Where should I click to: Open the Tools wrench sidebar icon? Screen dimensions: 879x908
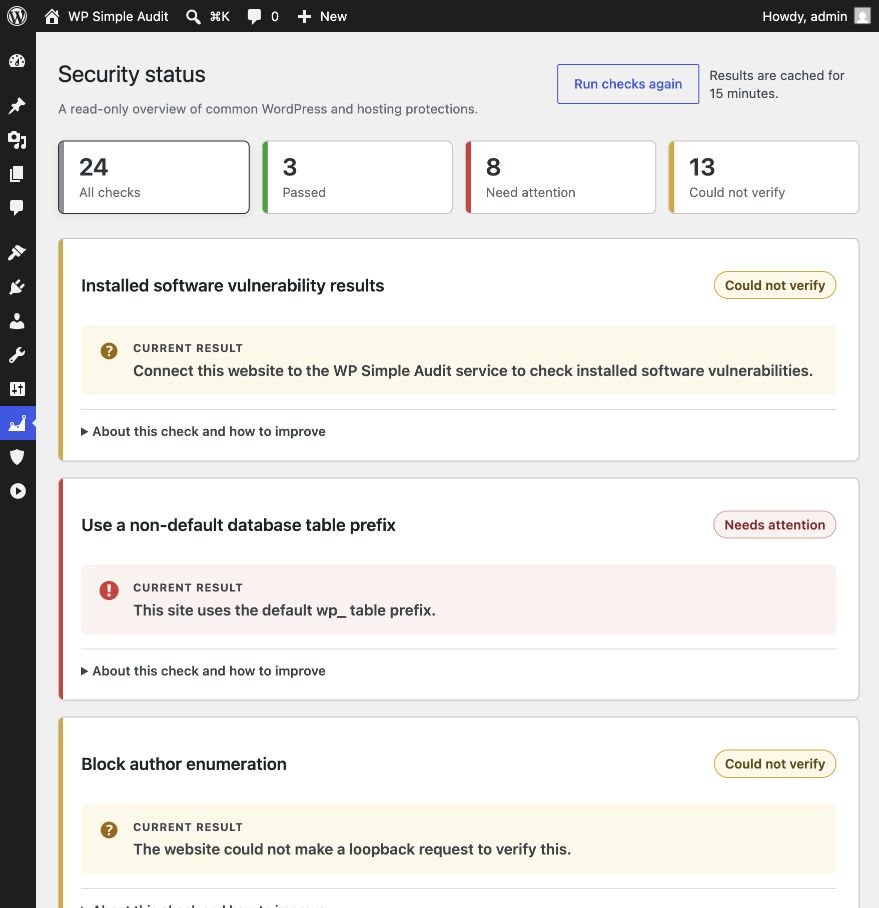pos(17,355)
